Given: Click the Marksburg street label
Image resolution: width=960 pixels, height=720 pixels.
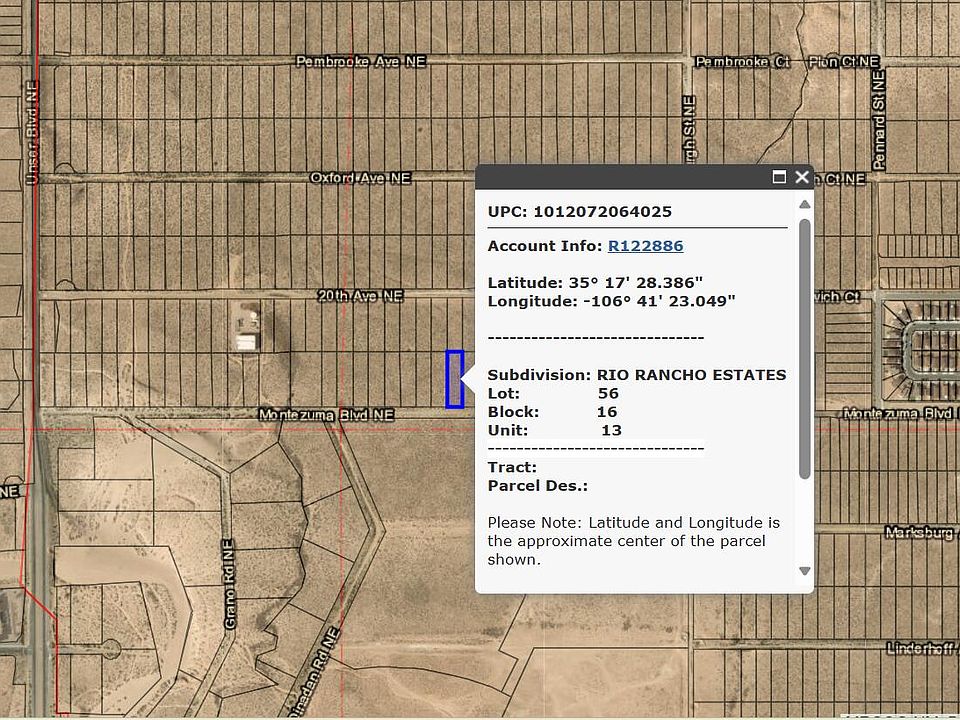Looking at the screenshot, I should tap(918, 534).
